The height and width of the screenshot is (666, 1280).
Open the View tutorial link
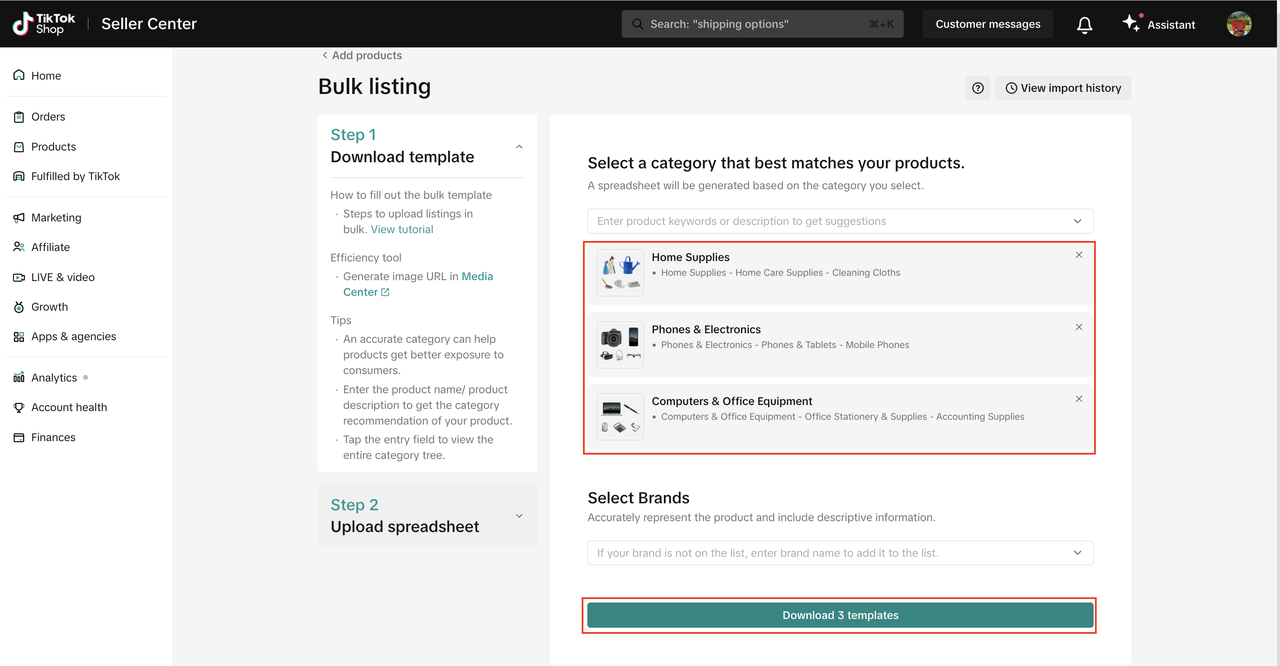tap(402, 230)
